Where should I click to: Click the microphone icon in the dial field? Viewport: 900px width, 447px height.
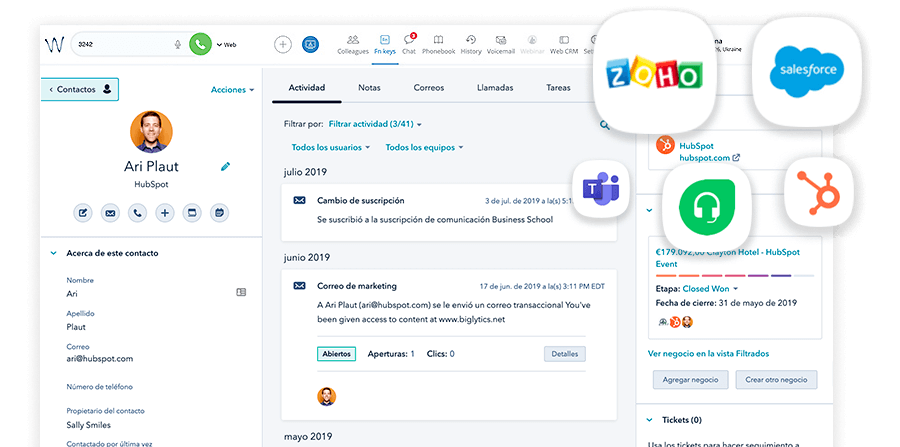click(x=178, y=45)
